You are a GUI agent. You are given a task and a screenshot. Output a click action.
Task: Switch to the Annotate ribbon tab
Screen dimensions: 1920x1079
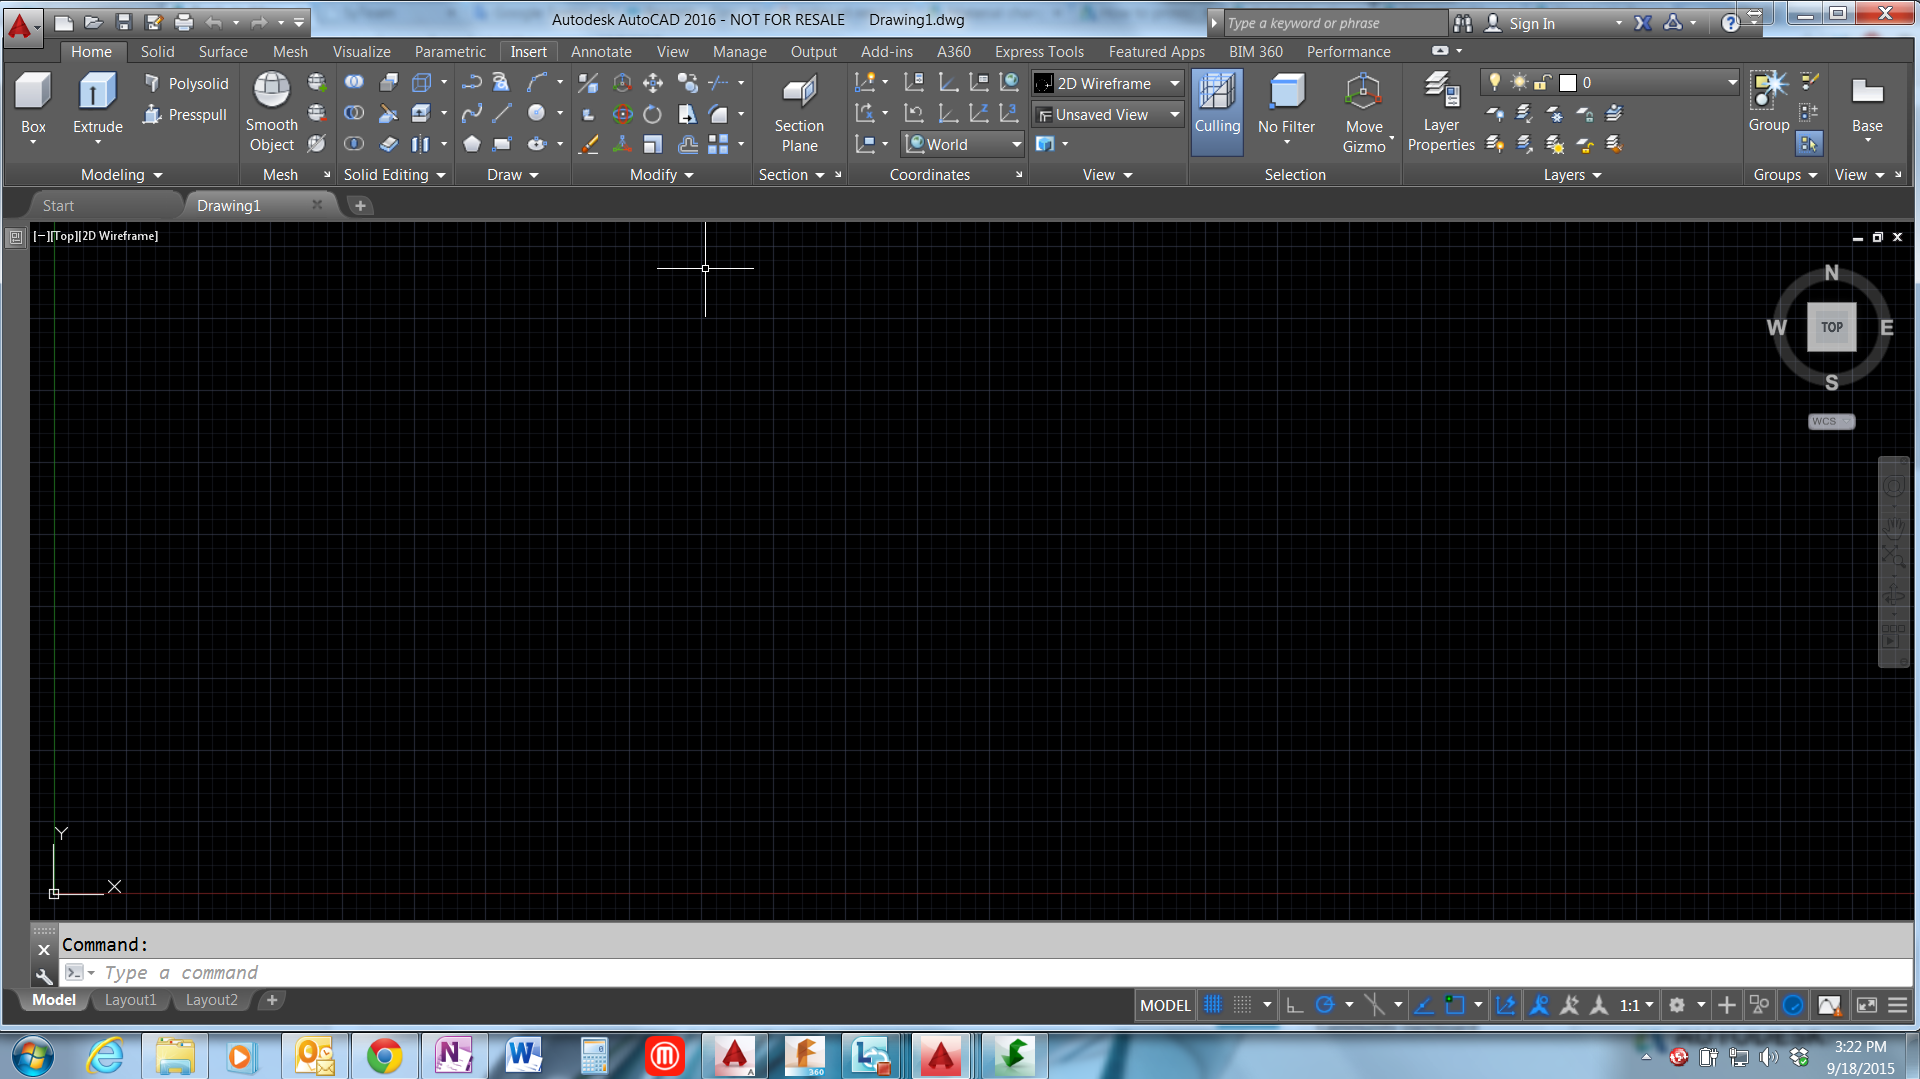[x=601, y=51]
